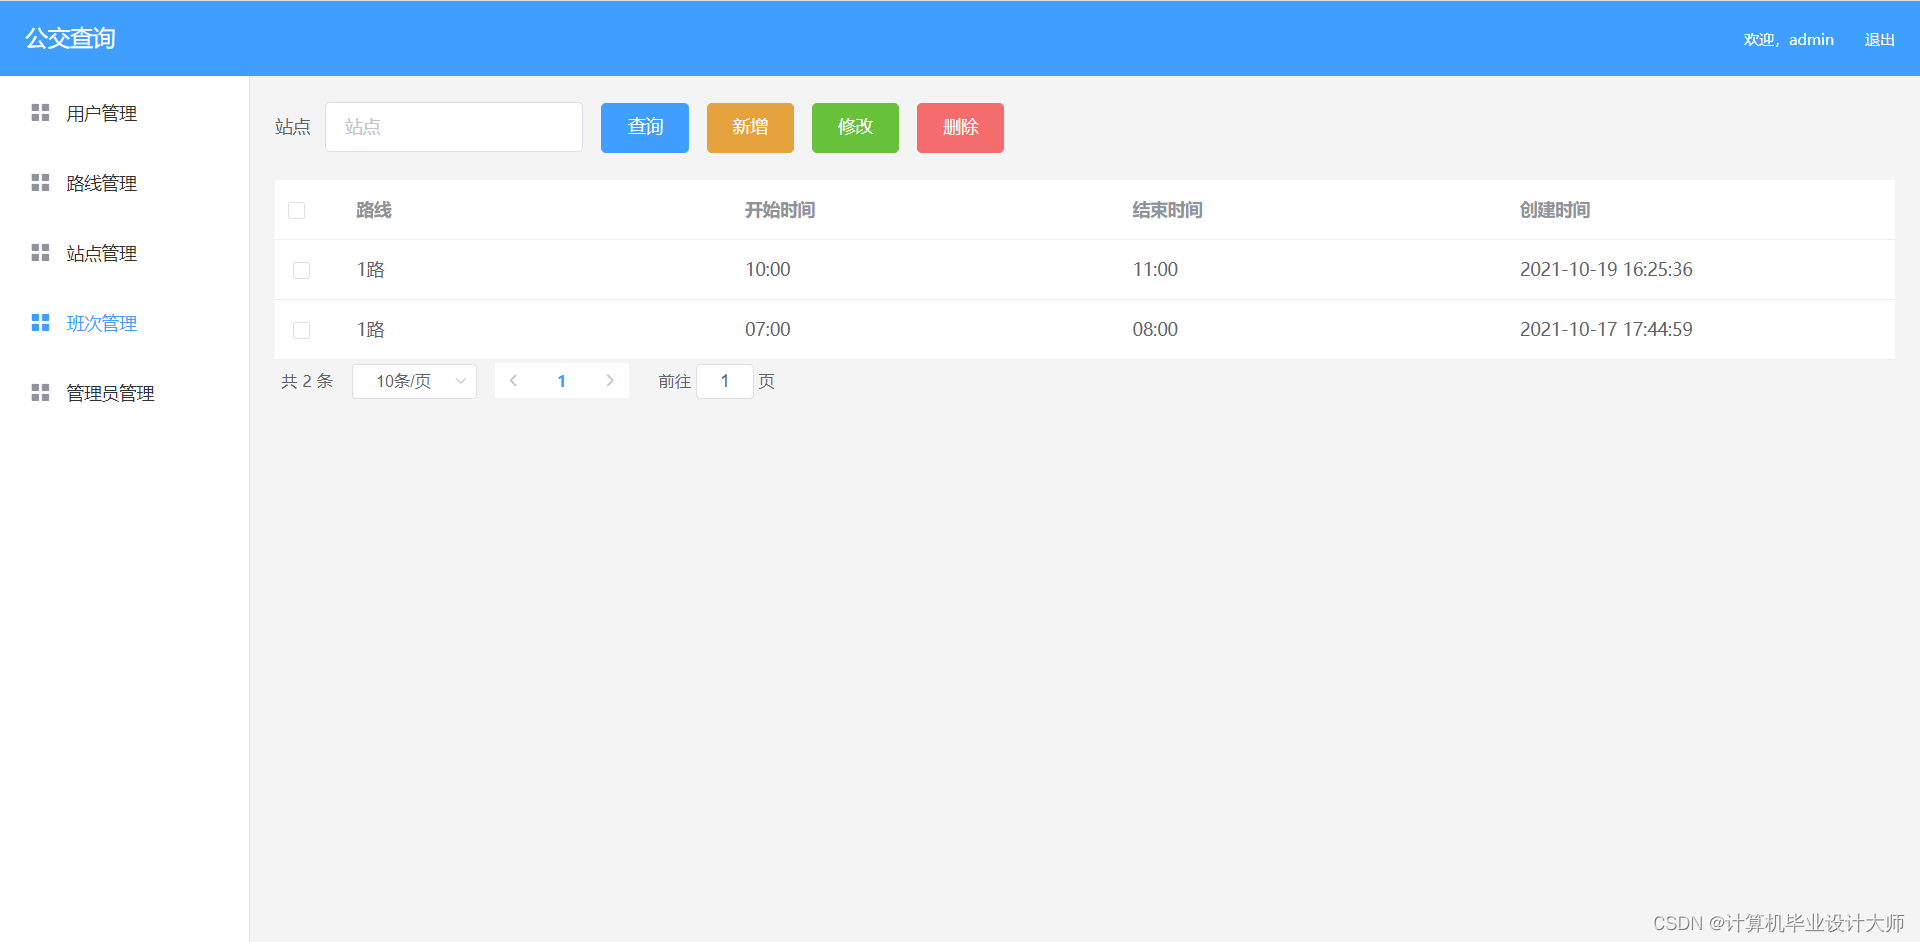
Task: Click the 退出 logout link
Action: tap(1880, 40)
